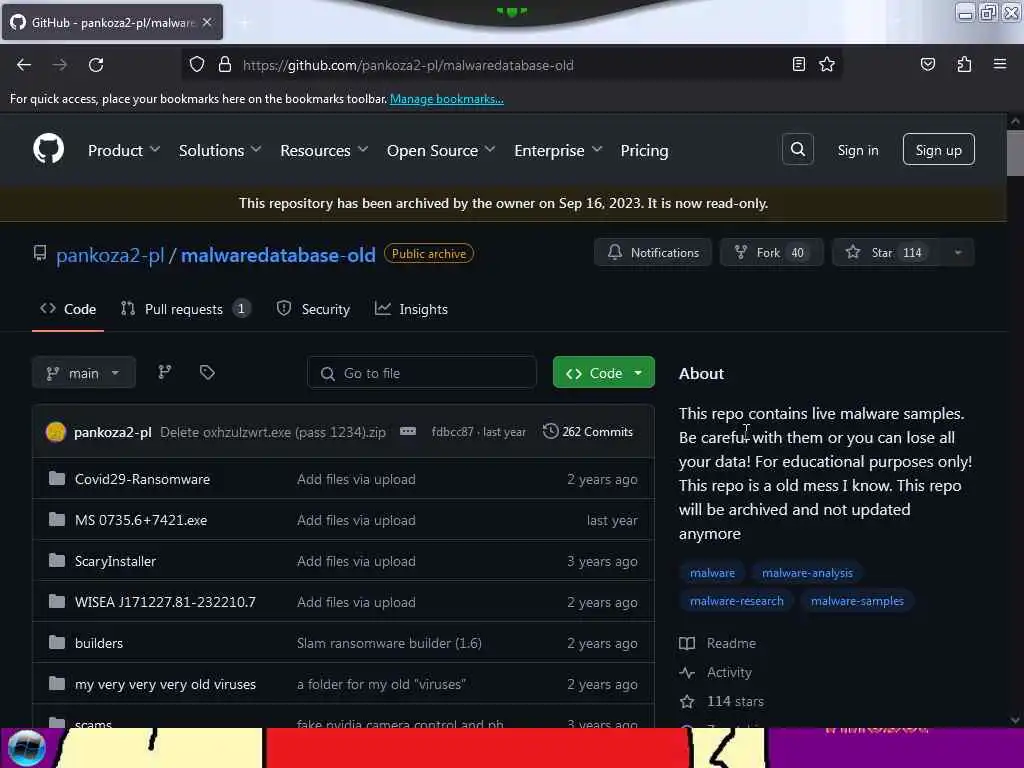The width and height of the screenshot is (1024, 768).
Task: Close the GitHub browser tab
Action: [x=207, y=22]
